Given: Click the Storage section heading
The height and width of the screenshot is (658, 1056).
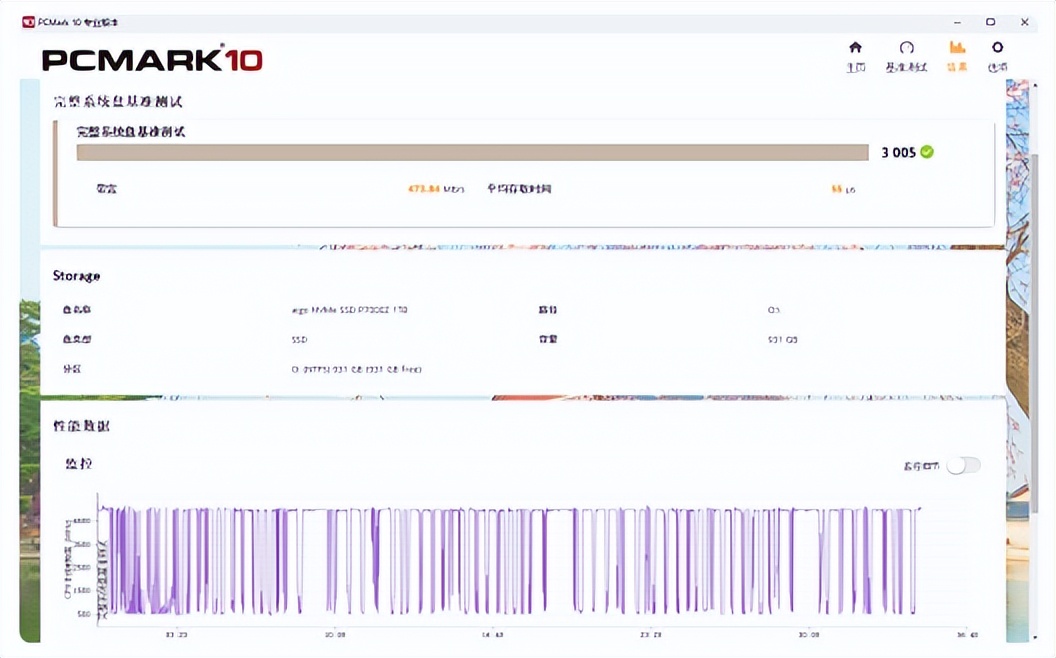Looking at the screenshot, I should point(77,276).
